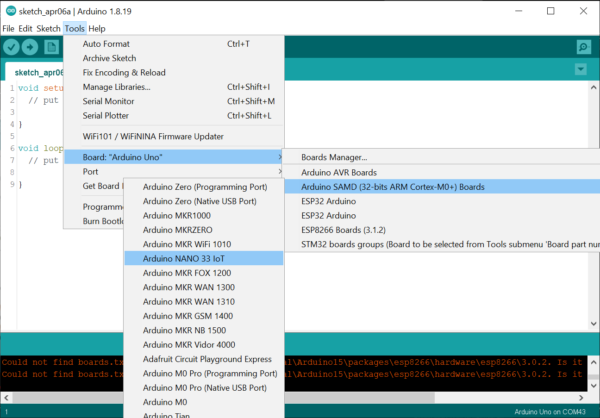Image resolution: width=600 pixels, height=418 pixels.
Task: Click the Upload arrow toolbar icon
Action: tap(32, 47)
